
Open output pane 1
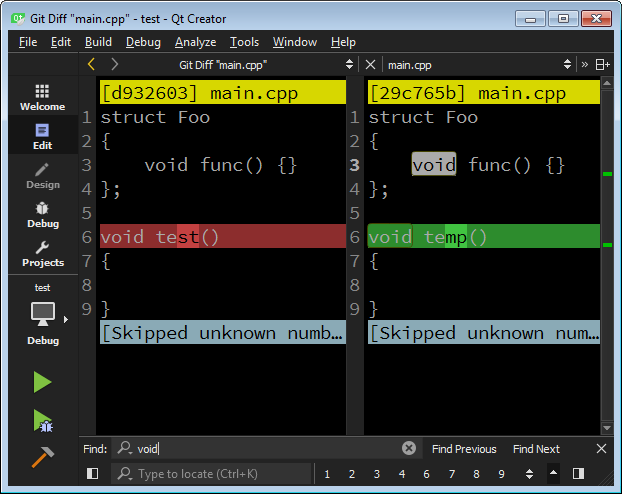click(x=327, y=474)
